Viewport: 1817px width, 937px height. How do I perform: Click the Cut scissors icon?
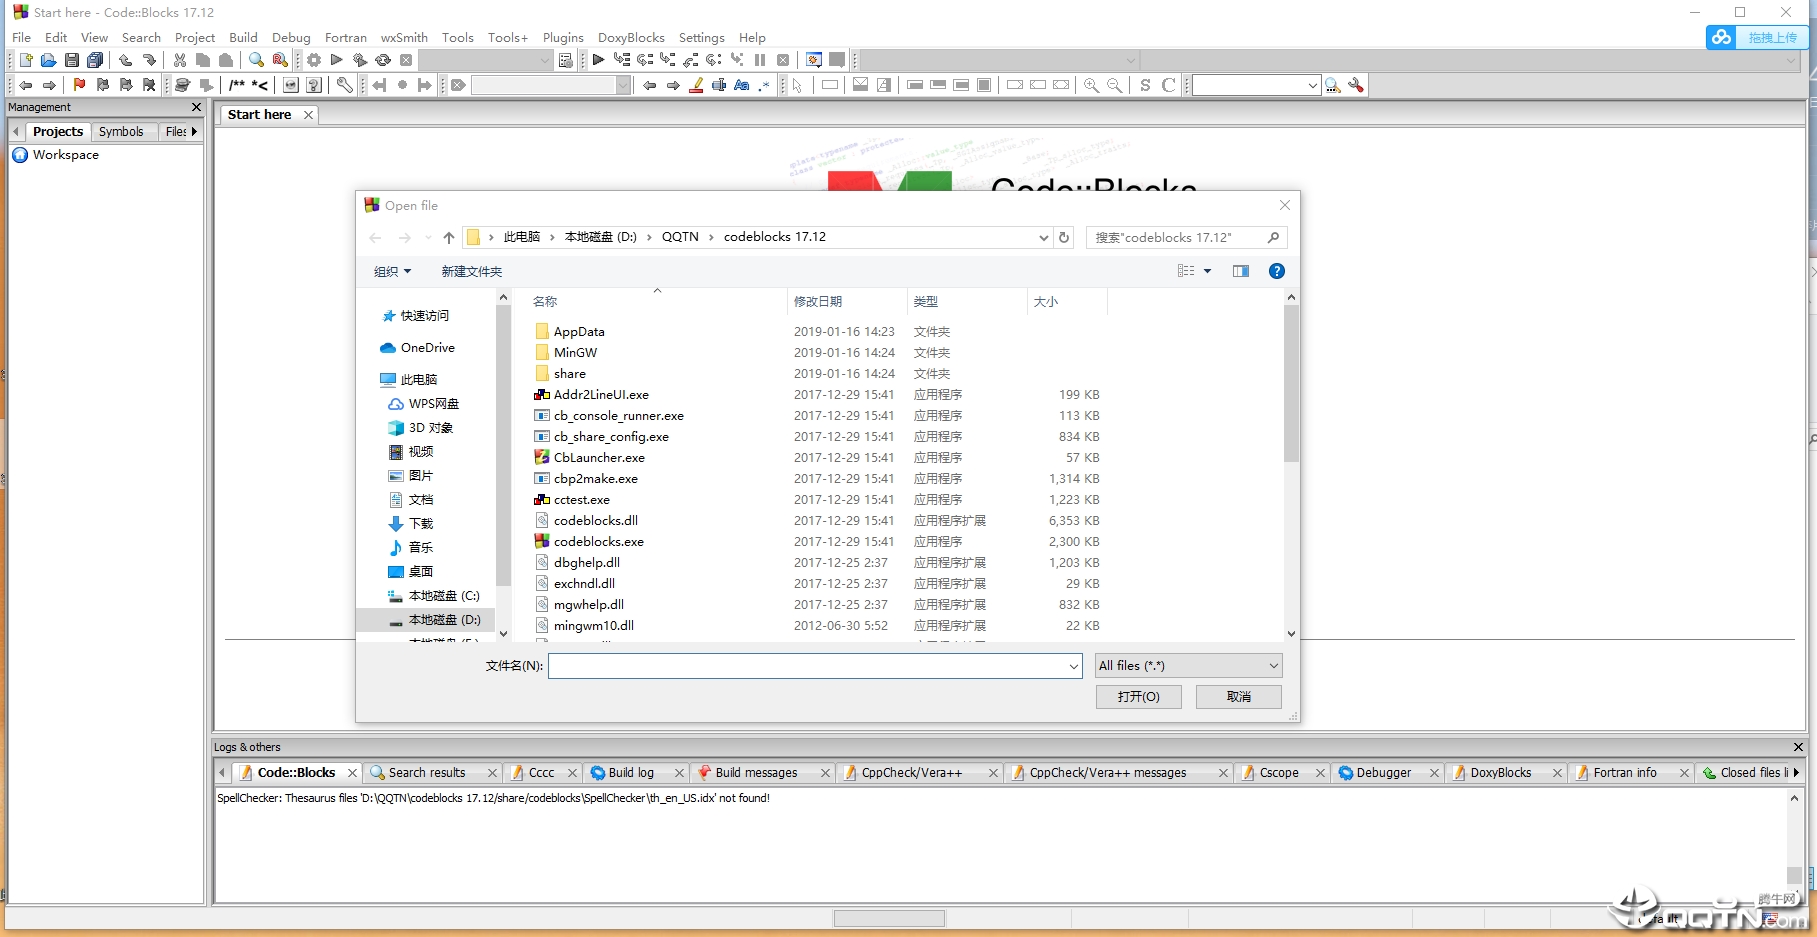(x=180, y=60)
